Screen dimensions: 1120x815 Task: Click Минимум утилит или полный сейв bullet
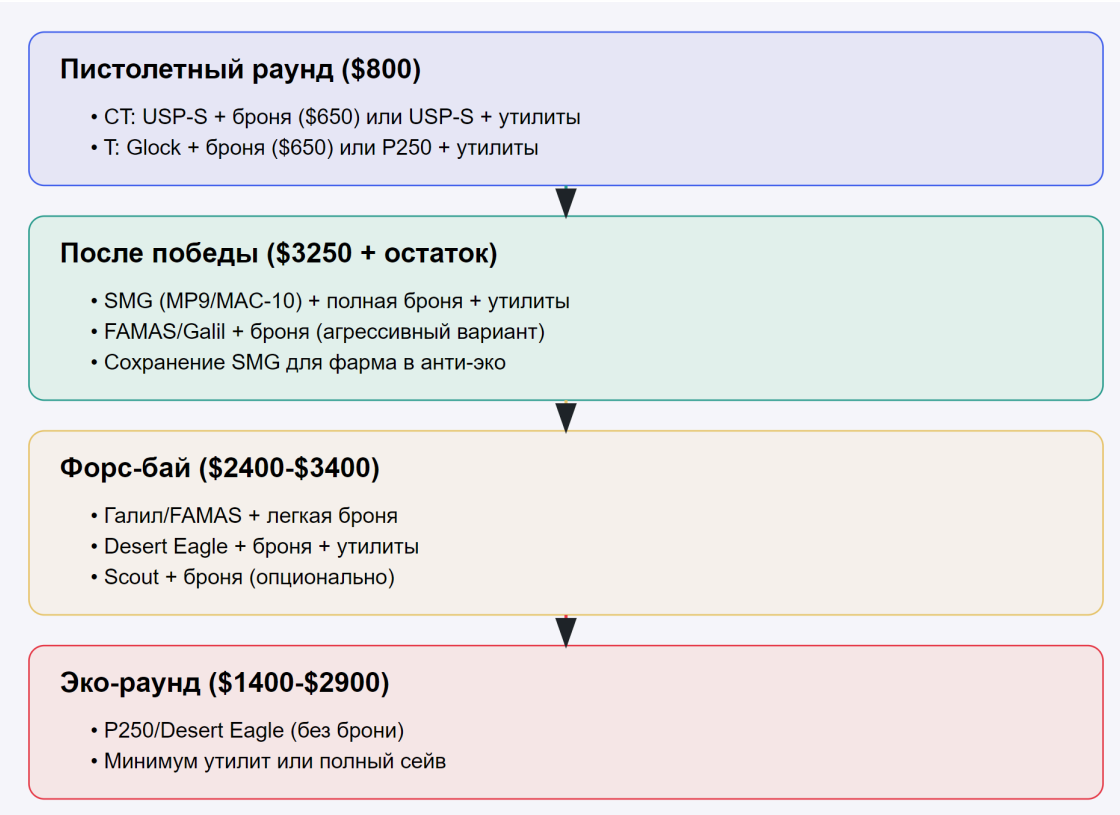(274, 762)
